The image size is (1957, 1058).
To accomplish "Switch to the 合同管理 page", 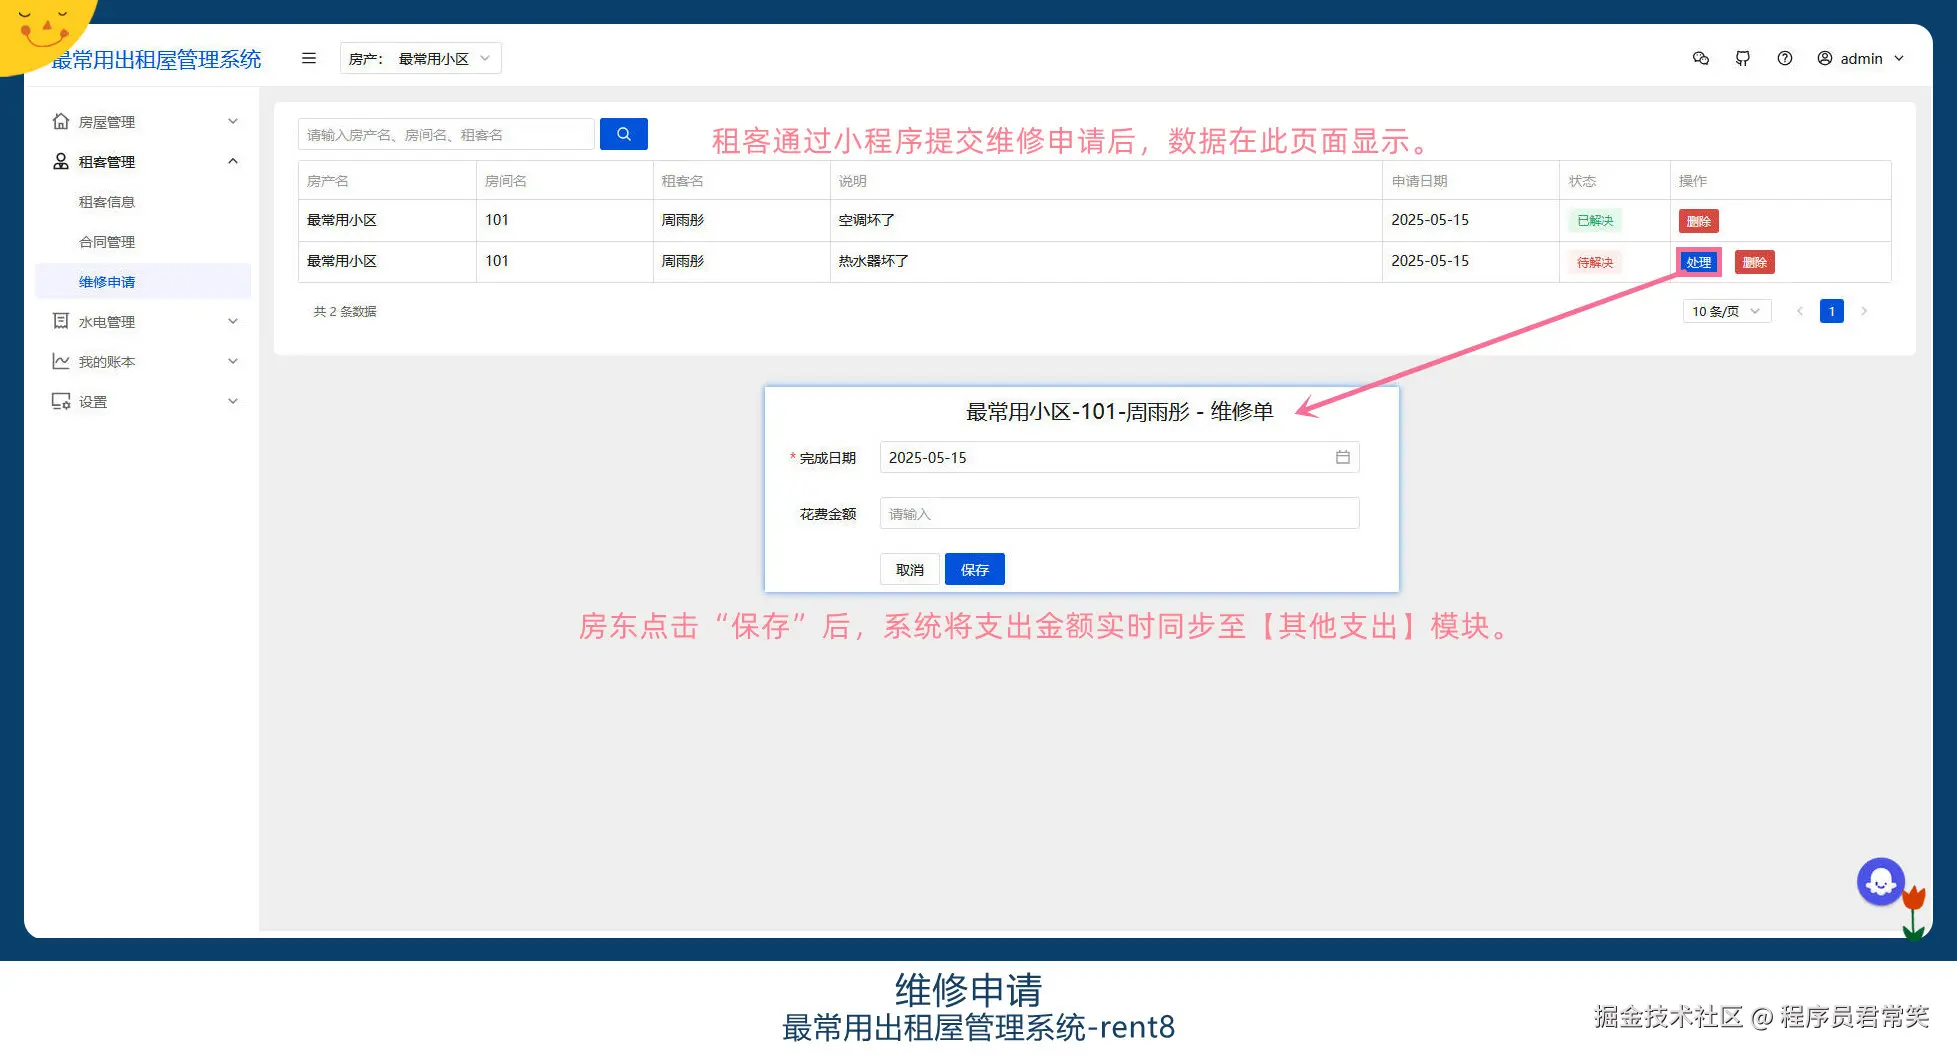I will click(105, 241).
